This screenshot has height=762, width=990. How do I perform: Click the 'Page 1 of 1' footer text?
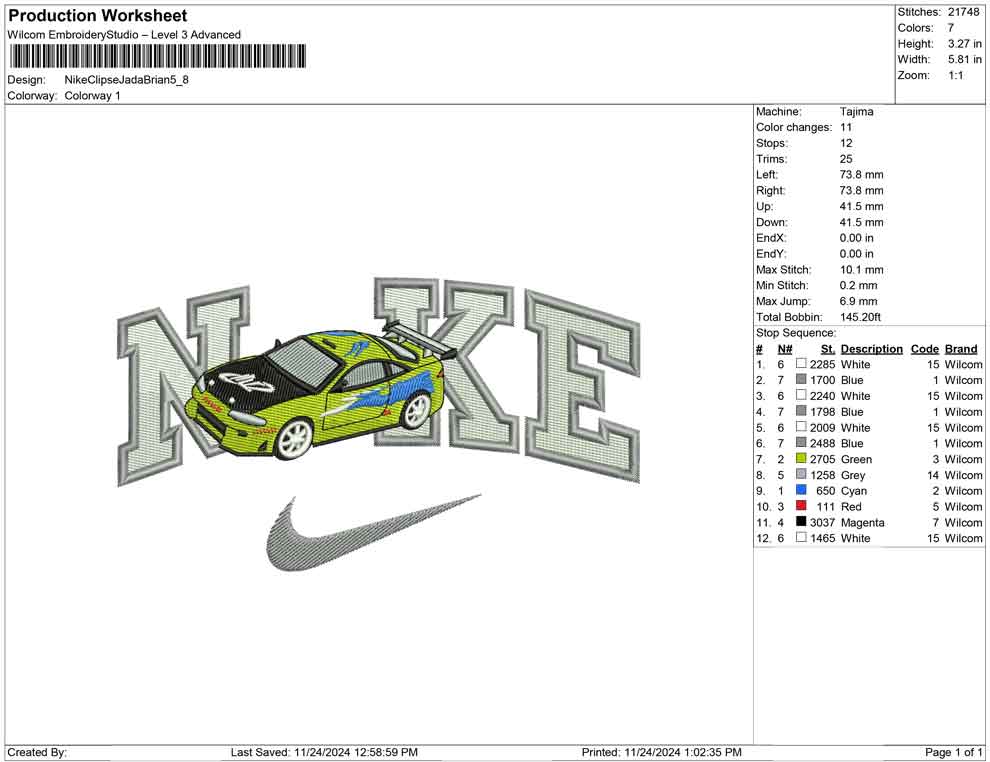click(953, 752)
